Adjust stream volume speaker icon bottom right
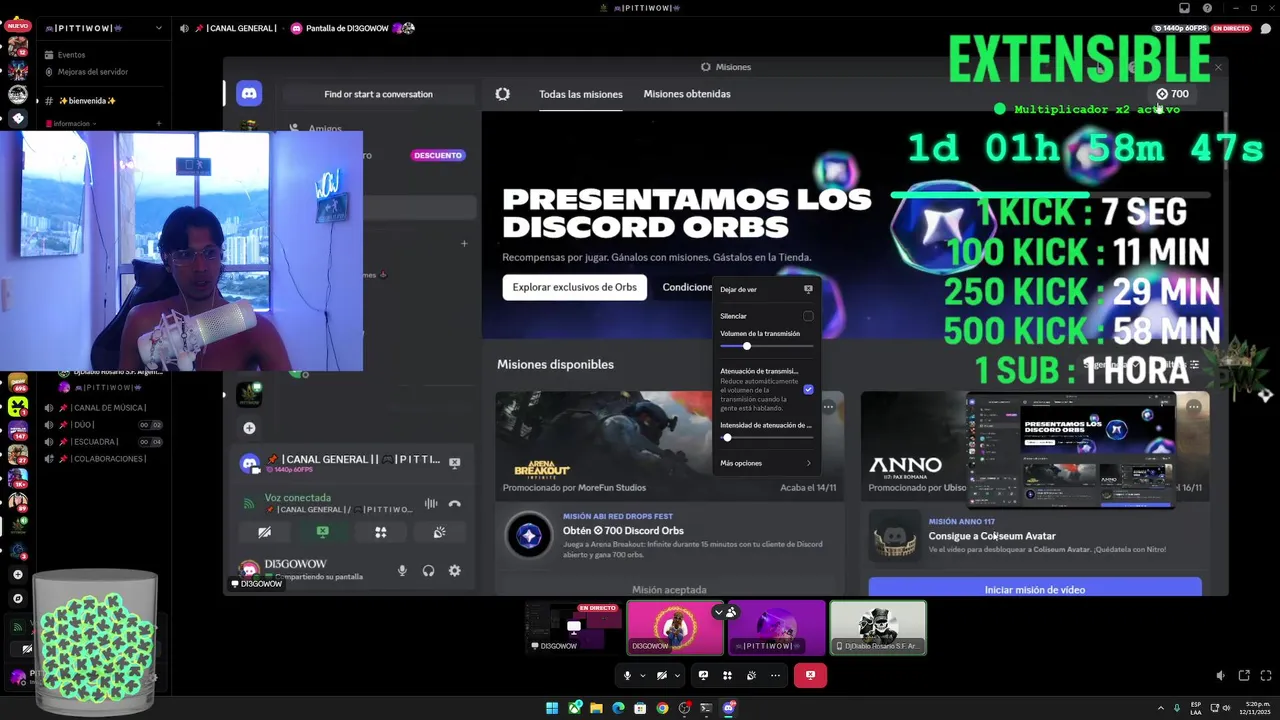1280x720 pixels. (1220, 675)
